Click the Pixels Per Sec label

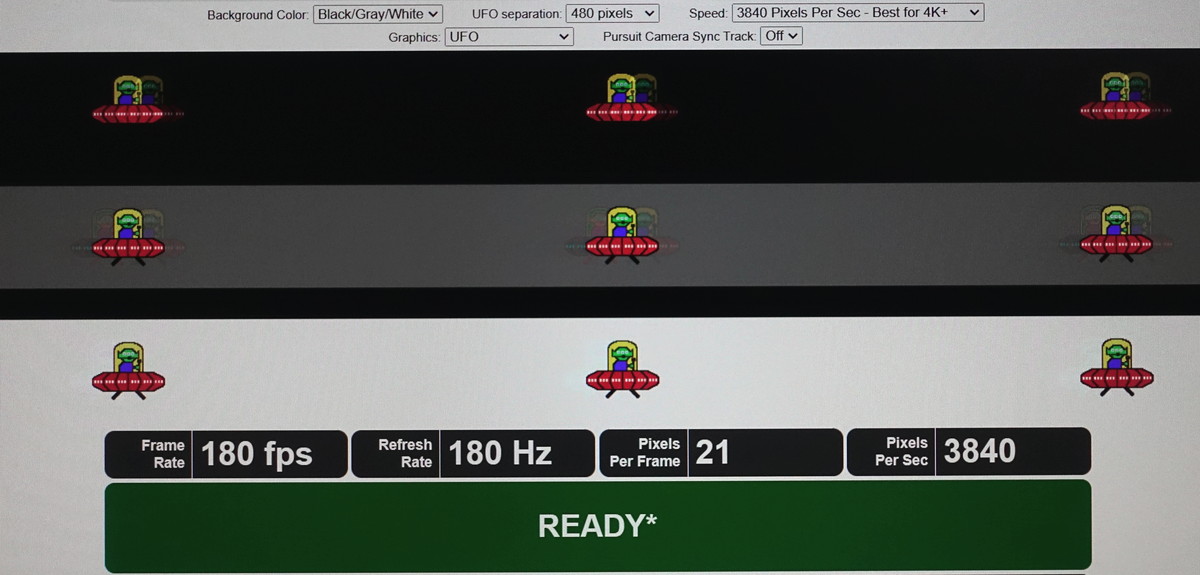point(901,451)
